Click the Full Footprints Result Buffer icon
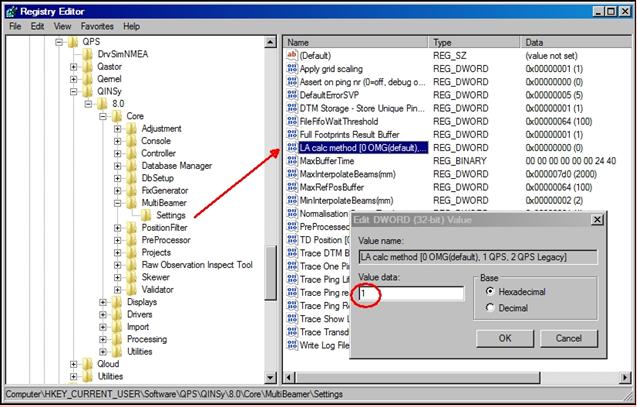 tap(292, 134)
